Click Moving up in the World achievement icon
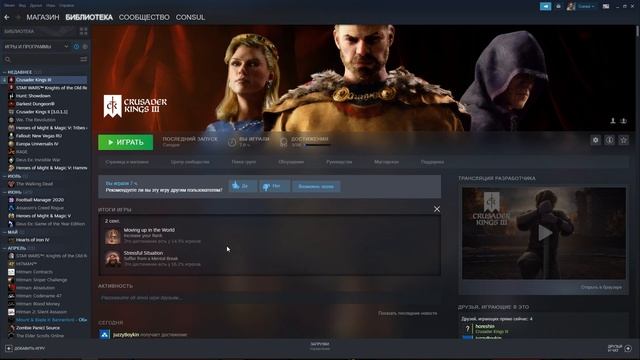Viewport: 640px width, 360px height. (x=113, y=236)
